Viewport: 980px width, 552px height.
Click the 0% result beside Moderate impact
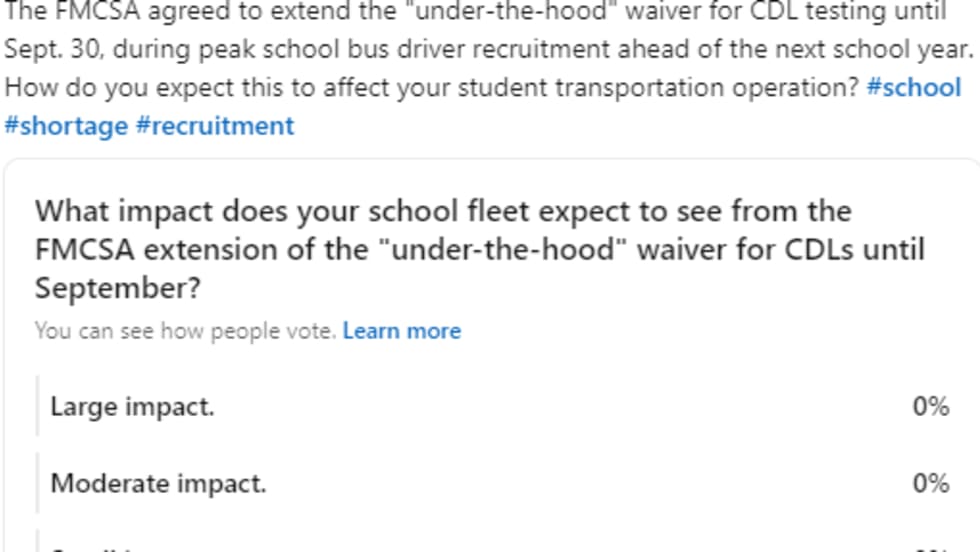click(930, 484)
